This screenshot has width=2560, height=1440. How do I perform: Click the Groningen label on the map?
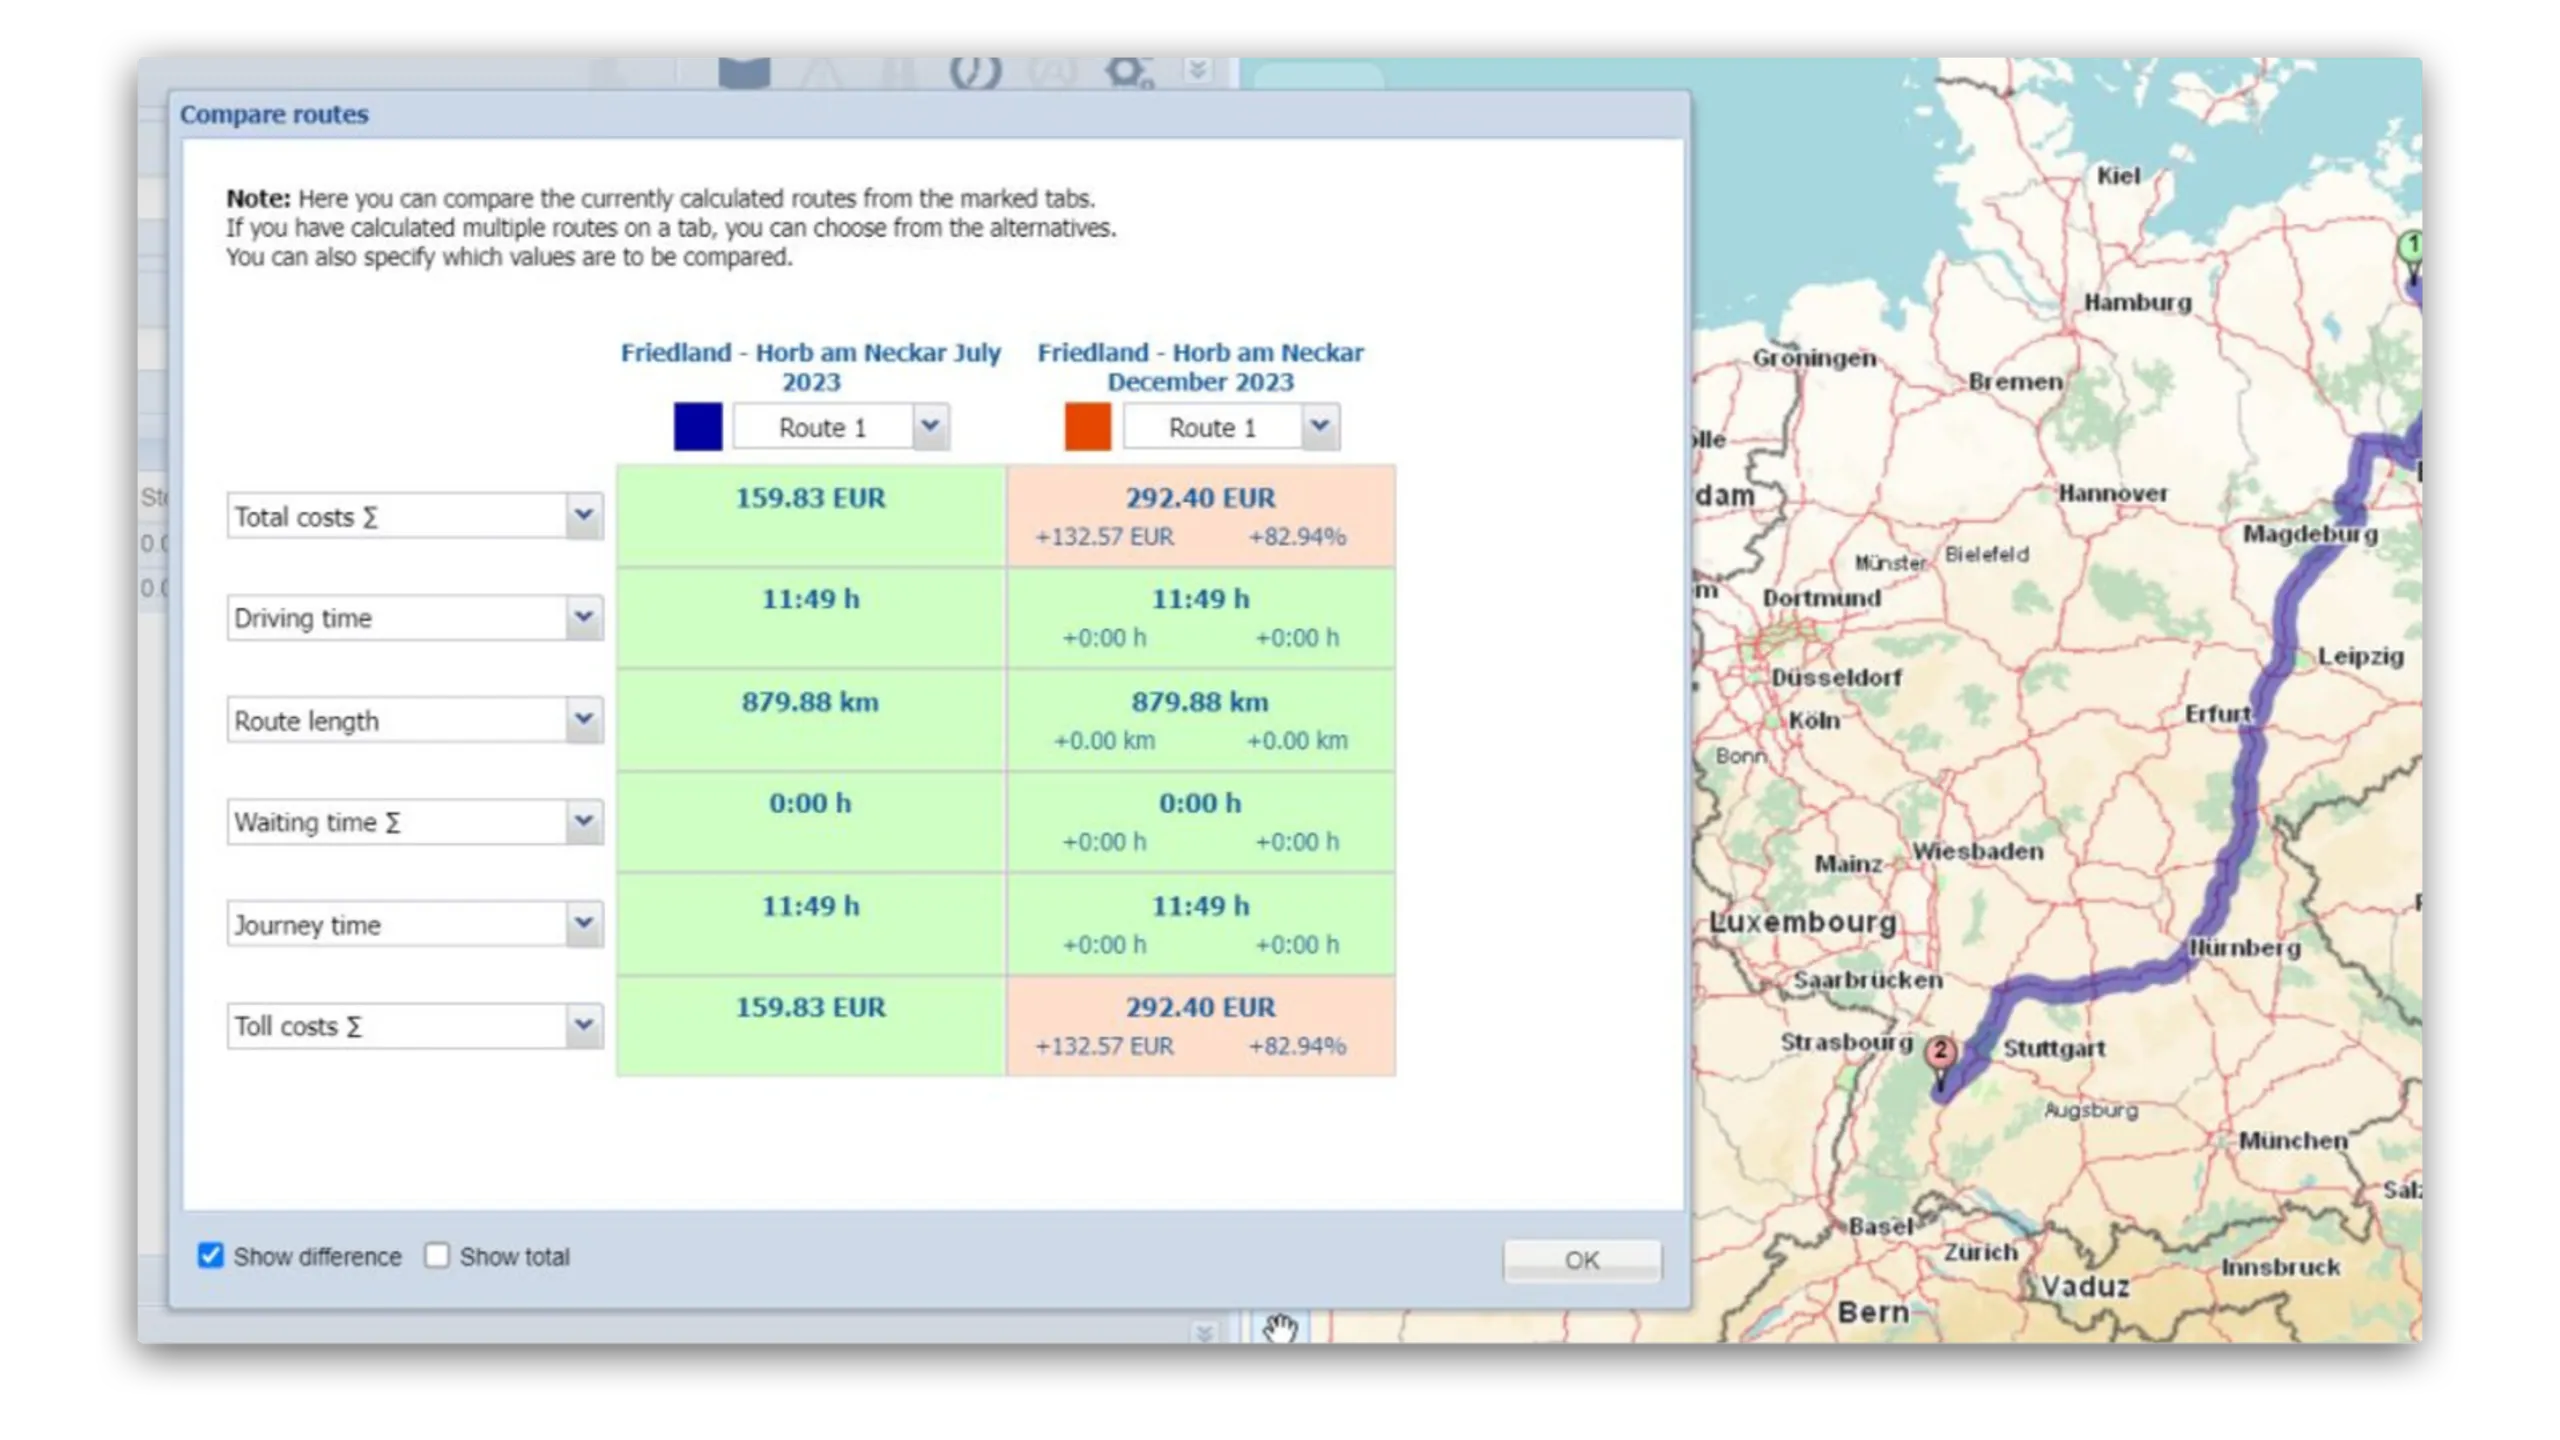(x=1815, y=358)
